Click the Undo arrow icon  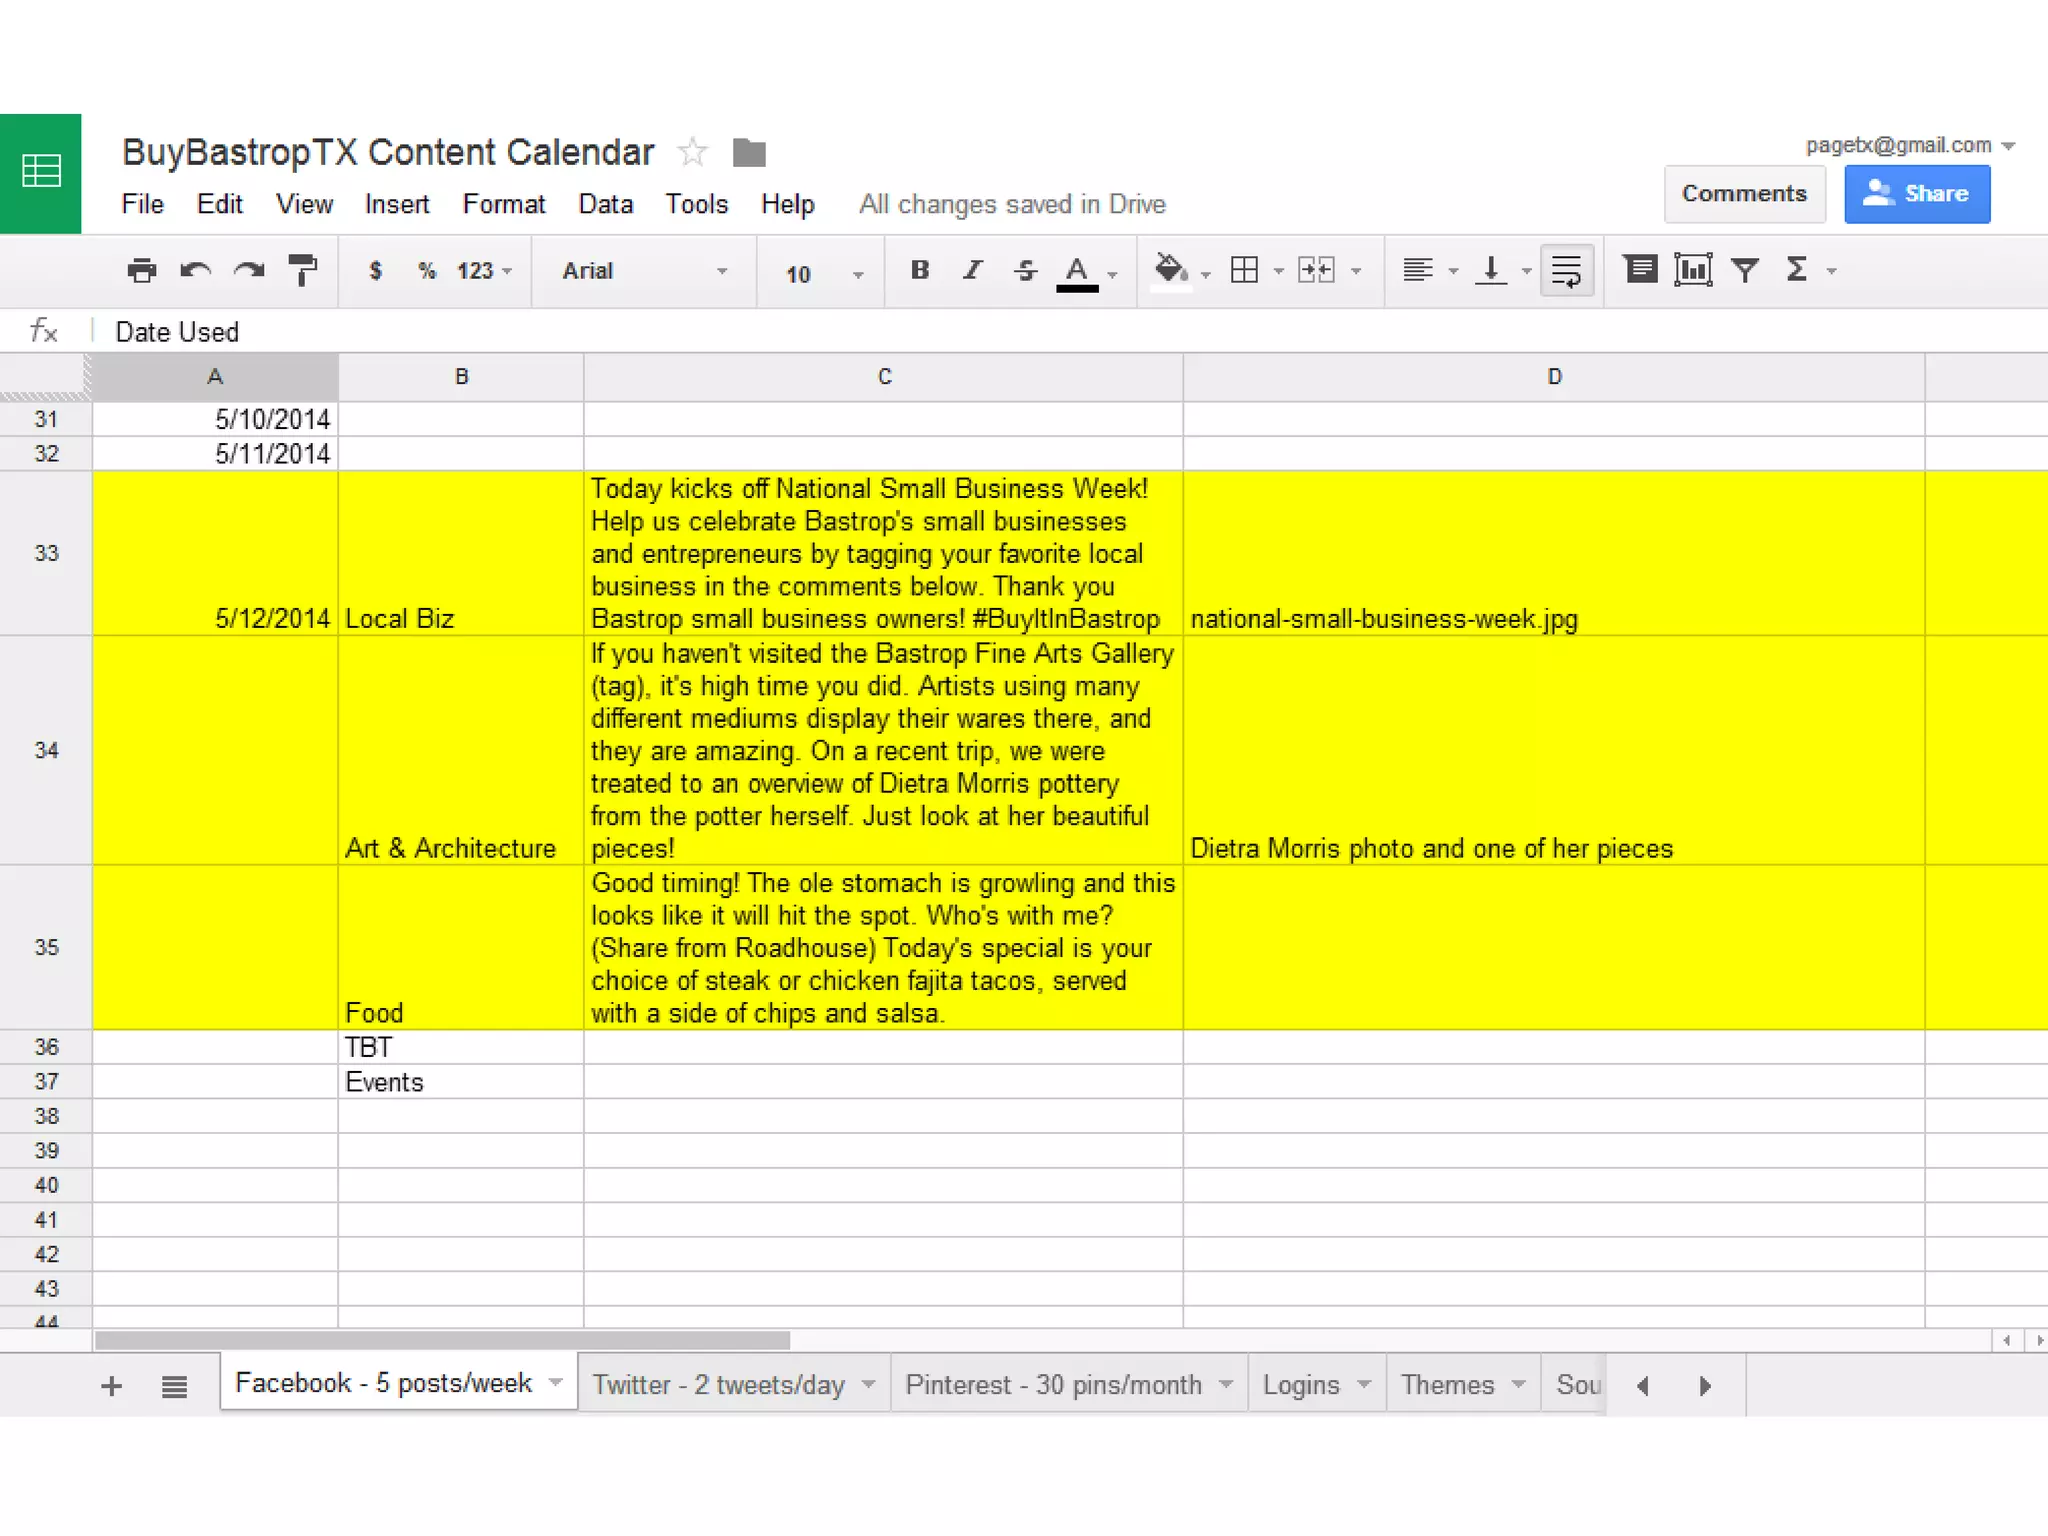click(x=196, y=271)
